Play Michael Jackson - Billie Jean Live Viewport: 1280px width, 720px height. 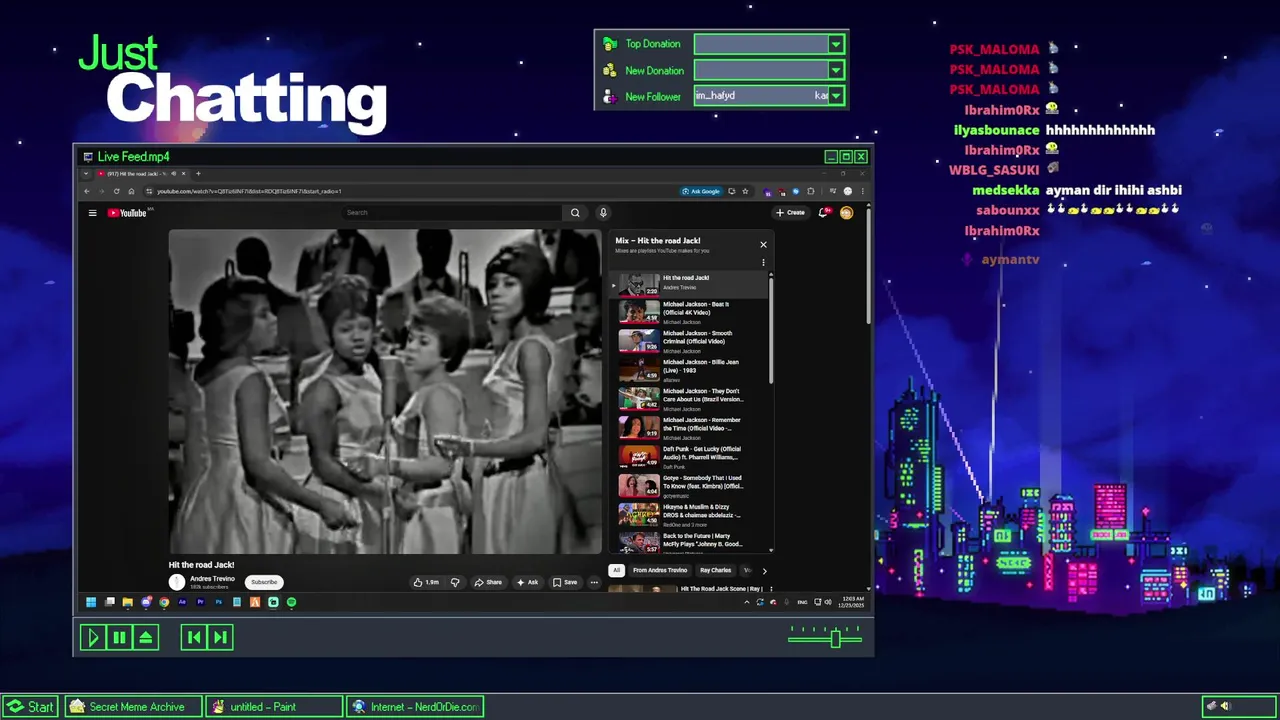click(692, 371)
